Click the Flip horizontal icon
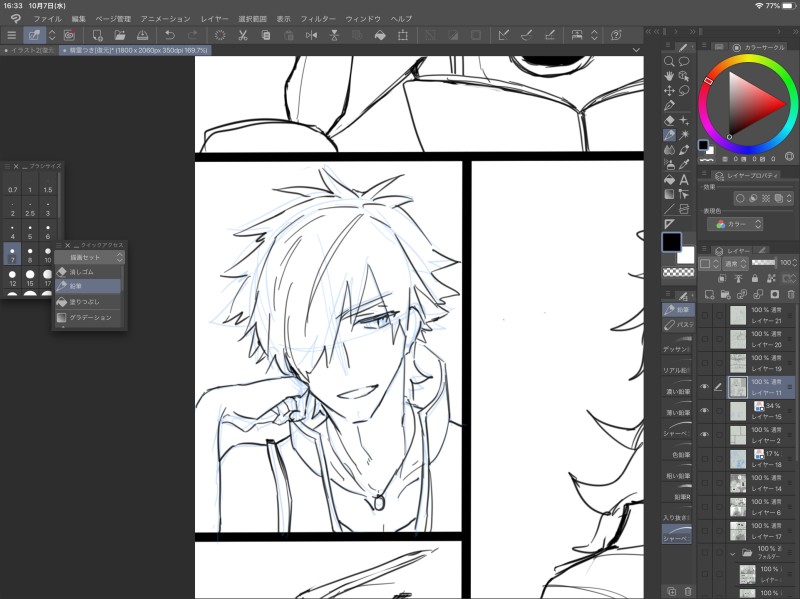Image resolution: width=800 pixels, height=599 pixels. tap(311, 35)
